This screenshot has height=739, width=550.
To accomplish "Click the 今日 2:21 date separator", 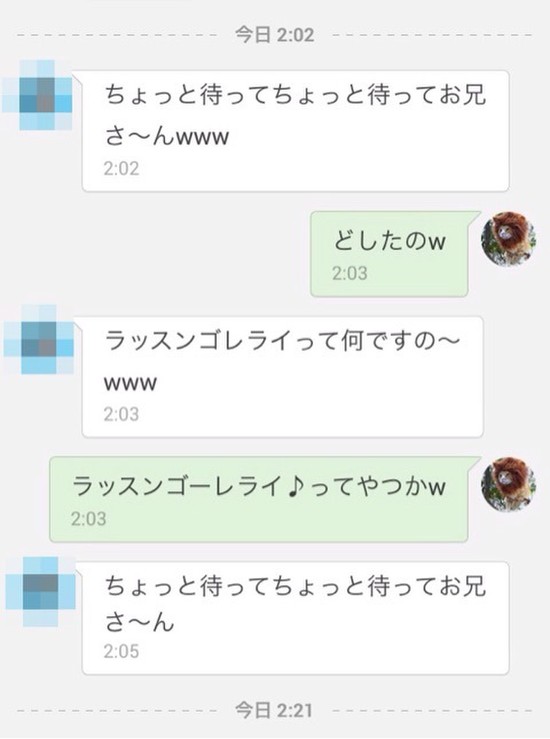I will tap(275, 710).
